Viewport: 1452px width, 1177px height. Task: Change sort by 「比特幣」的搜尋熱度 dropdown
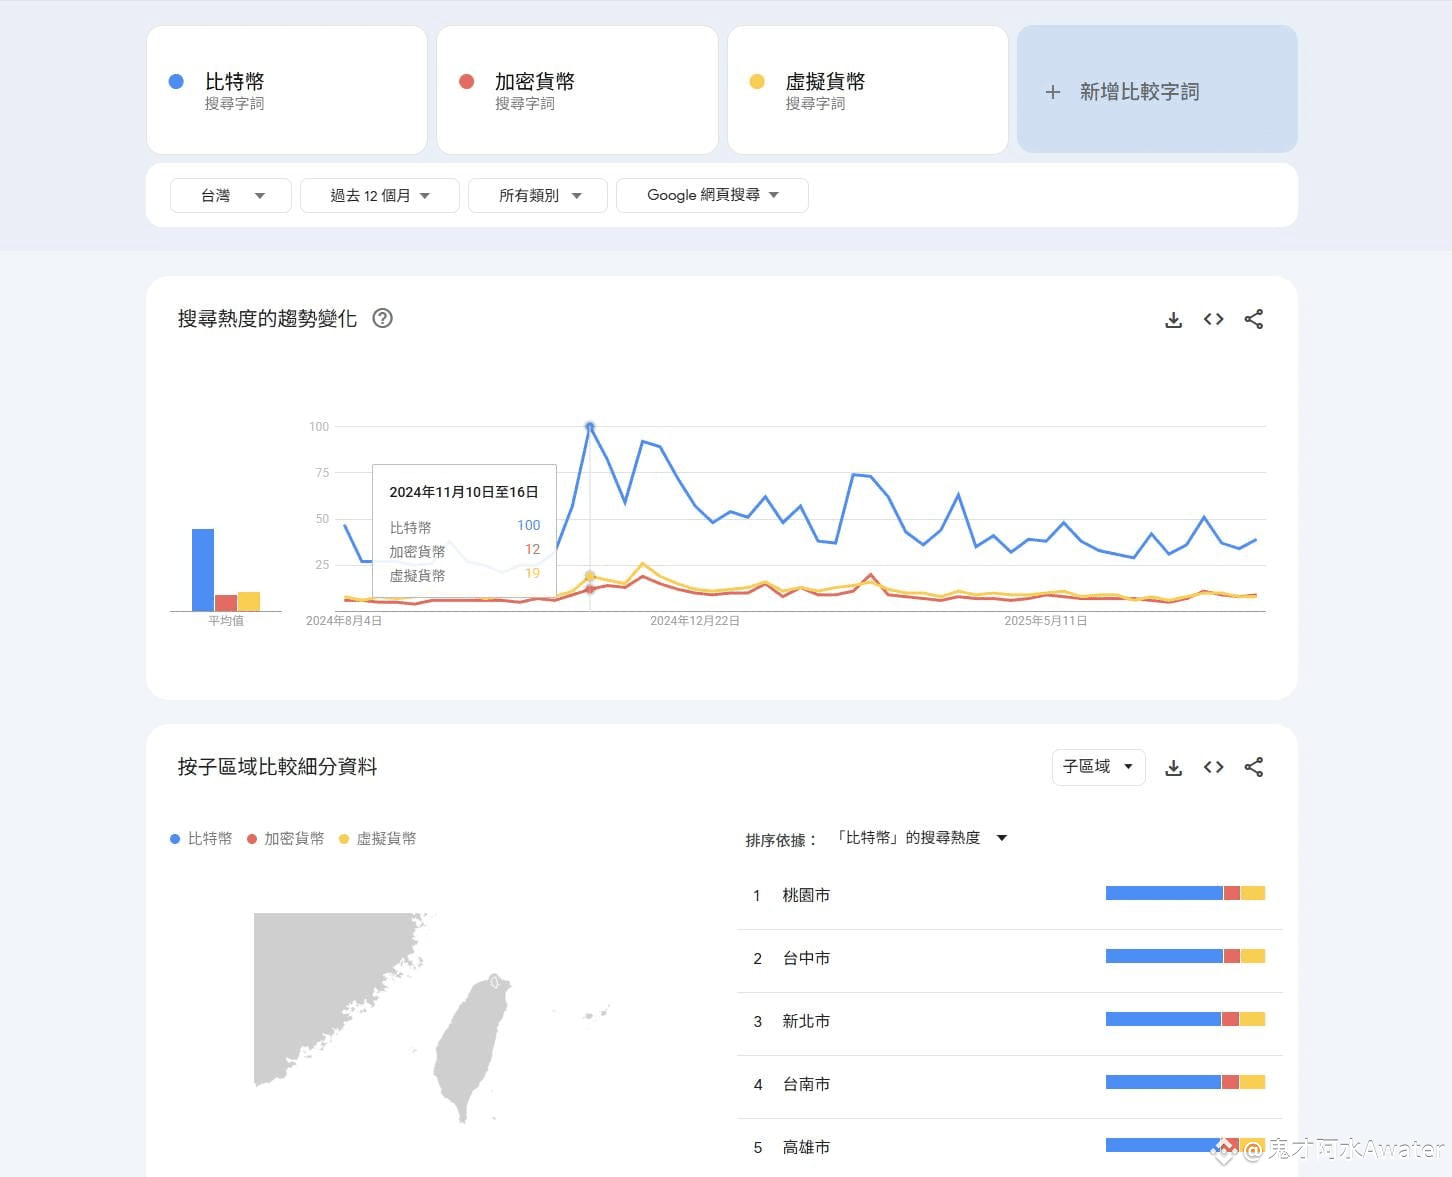(923, 838)
